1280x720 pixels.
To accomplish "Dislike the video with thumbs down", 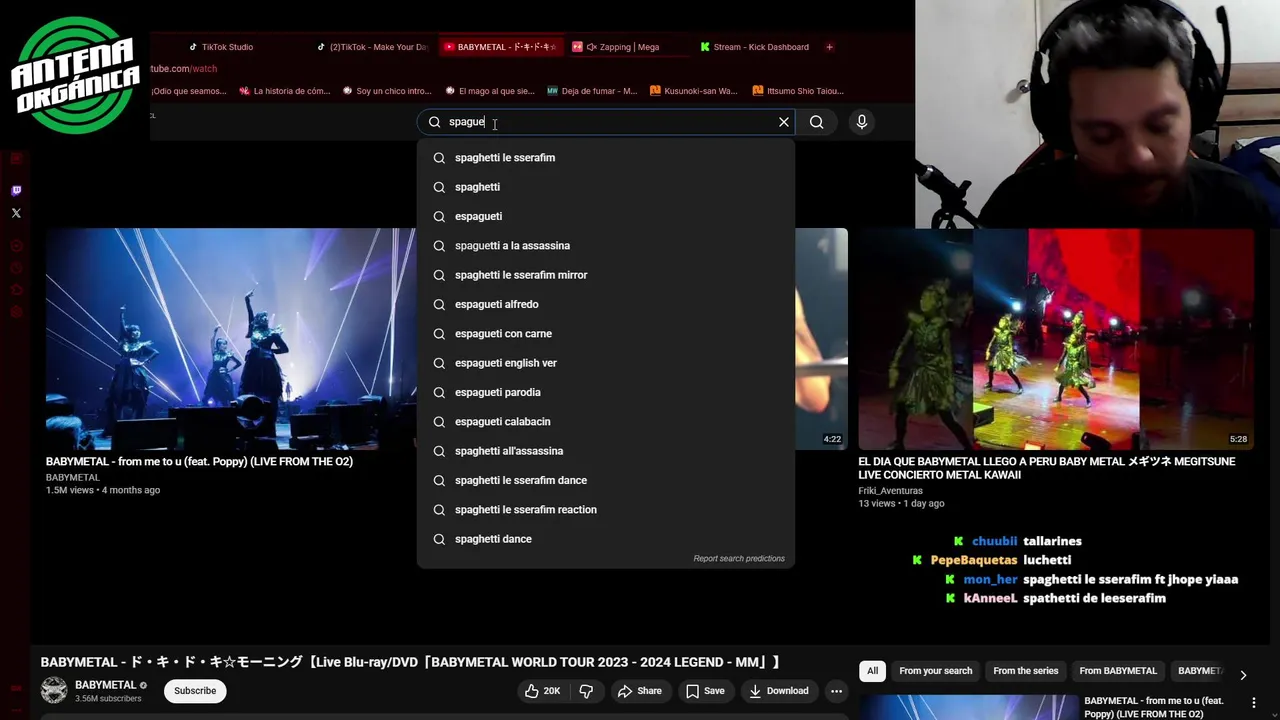I will tap(586, 691).
